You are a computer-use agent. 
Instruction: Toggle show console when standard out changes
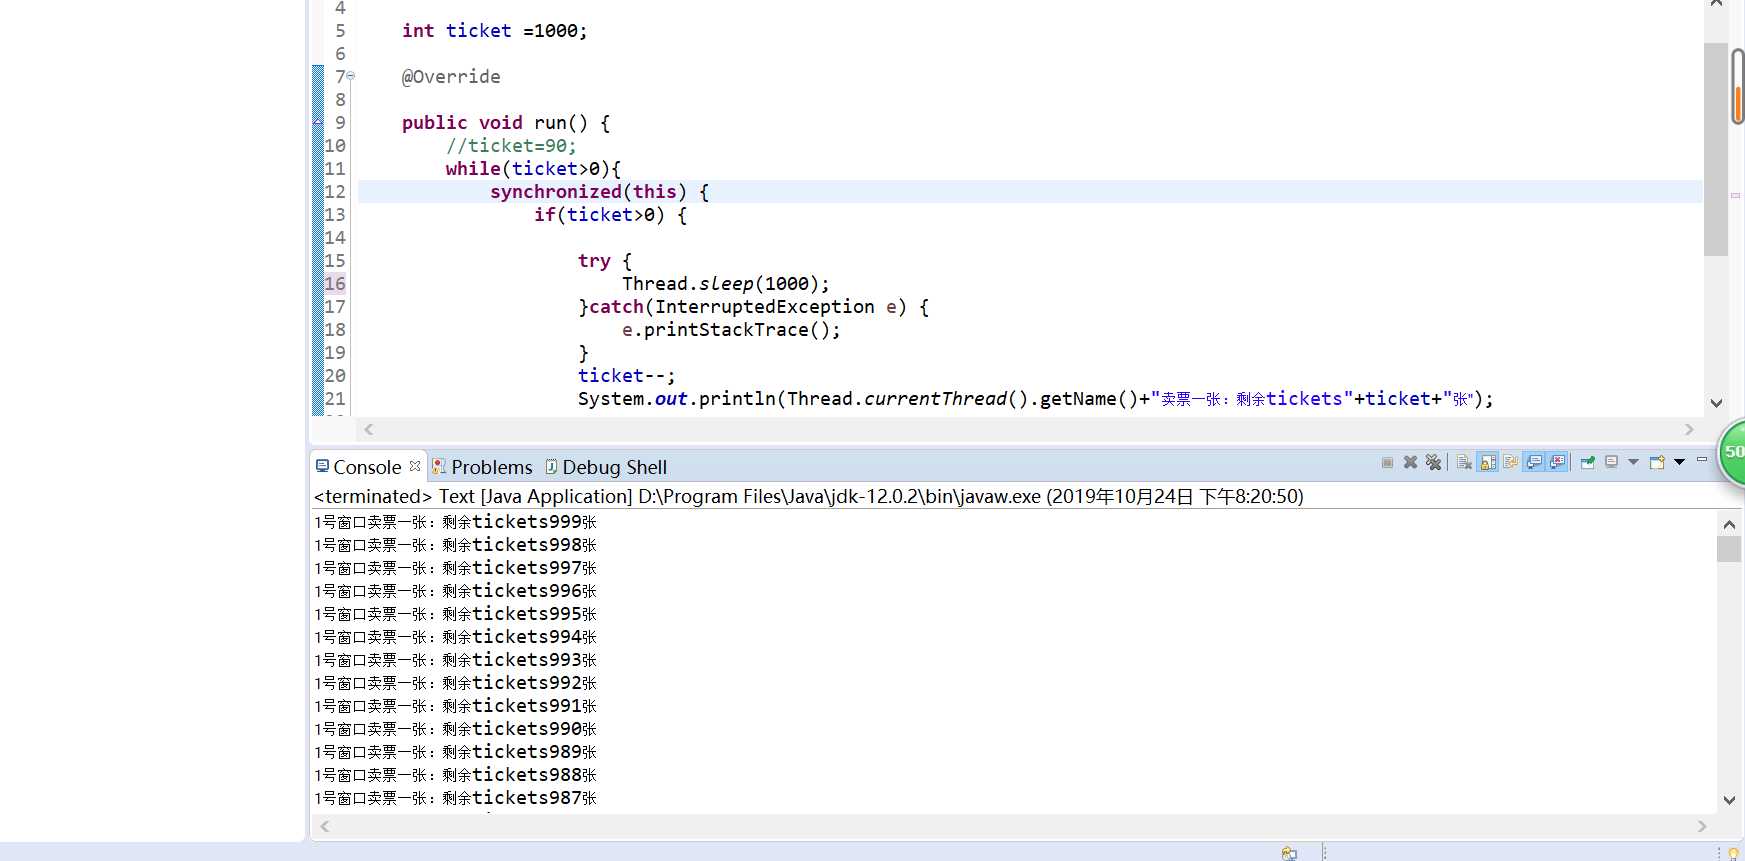(1534, 462)
